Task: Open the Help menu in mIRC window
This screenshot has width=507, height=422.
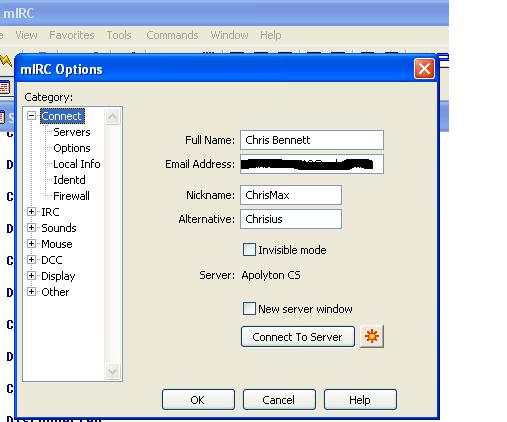Action: click(271, 35)
